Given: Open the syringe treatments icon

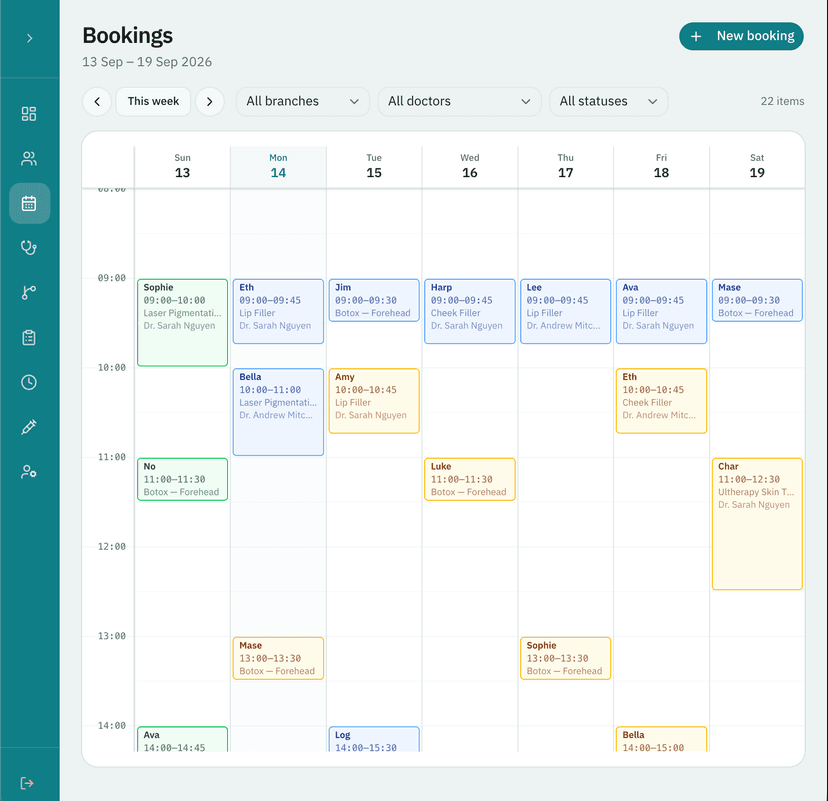Looking at the screenshot, I should [29, 427].
